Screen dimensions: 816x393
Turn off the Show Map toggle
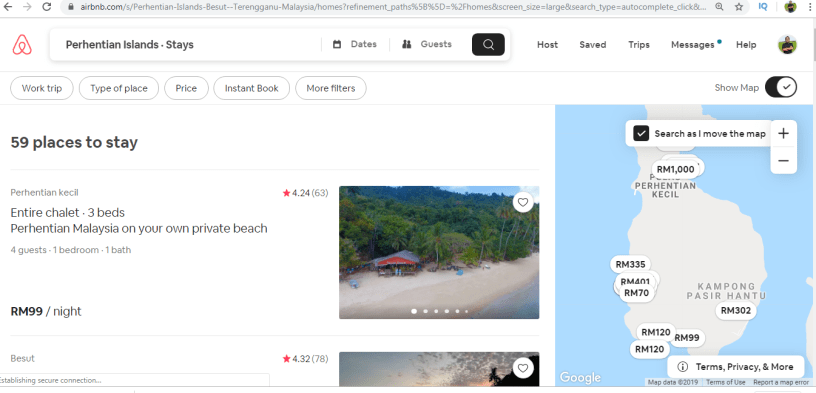tap(781, 87)
